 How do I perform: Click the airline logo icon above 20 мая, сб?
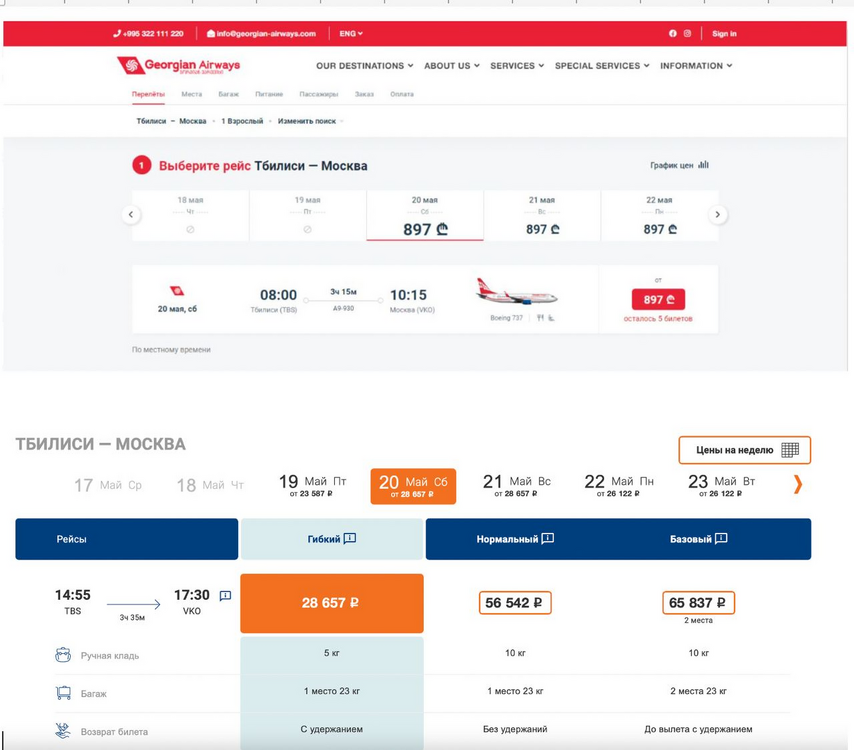(x=177, y=291)
